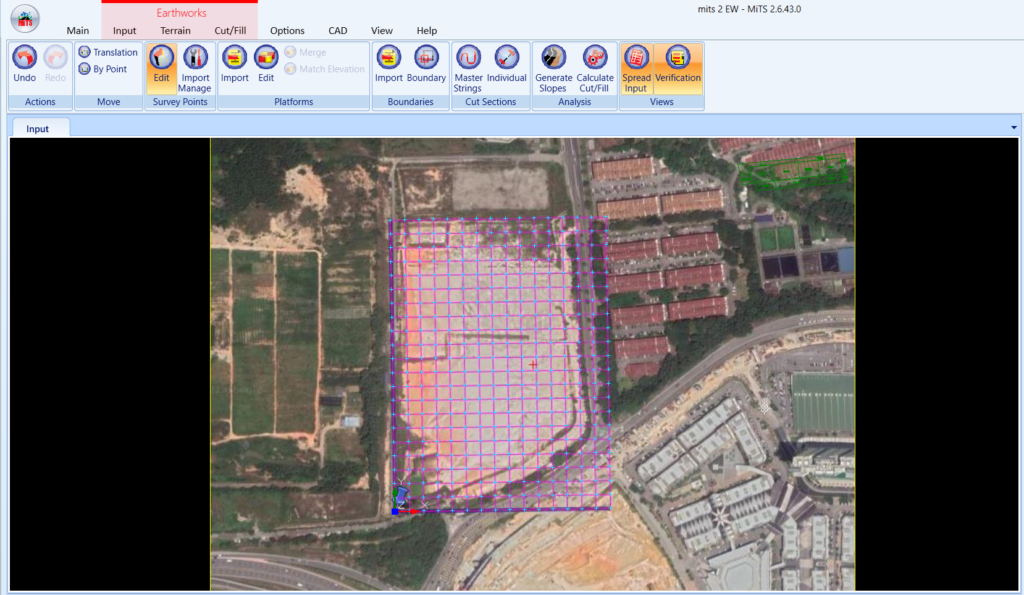Image resolution: width=1024 pixels, height=595 pixels.
Task: Import platforms using the Import icon
Action: click(x=234, y=64)
